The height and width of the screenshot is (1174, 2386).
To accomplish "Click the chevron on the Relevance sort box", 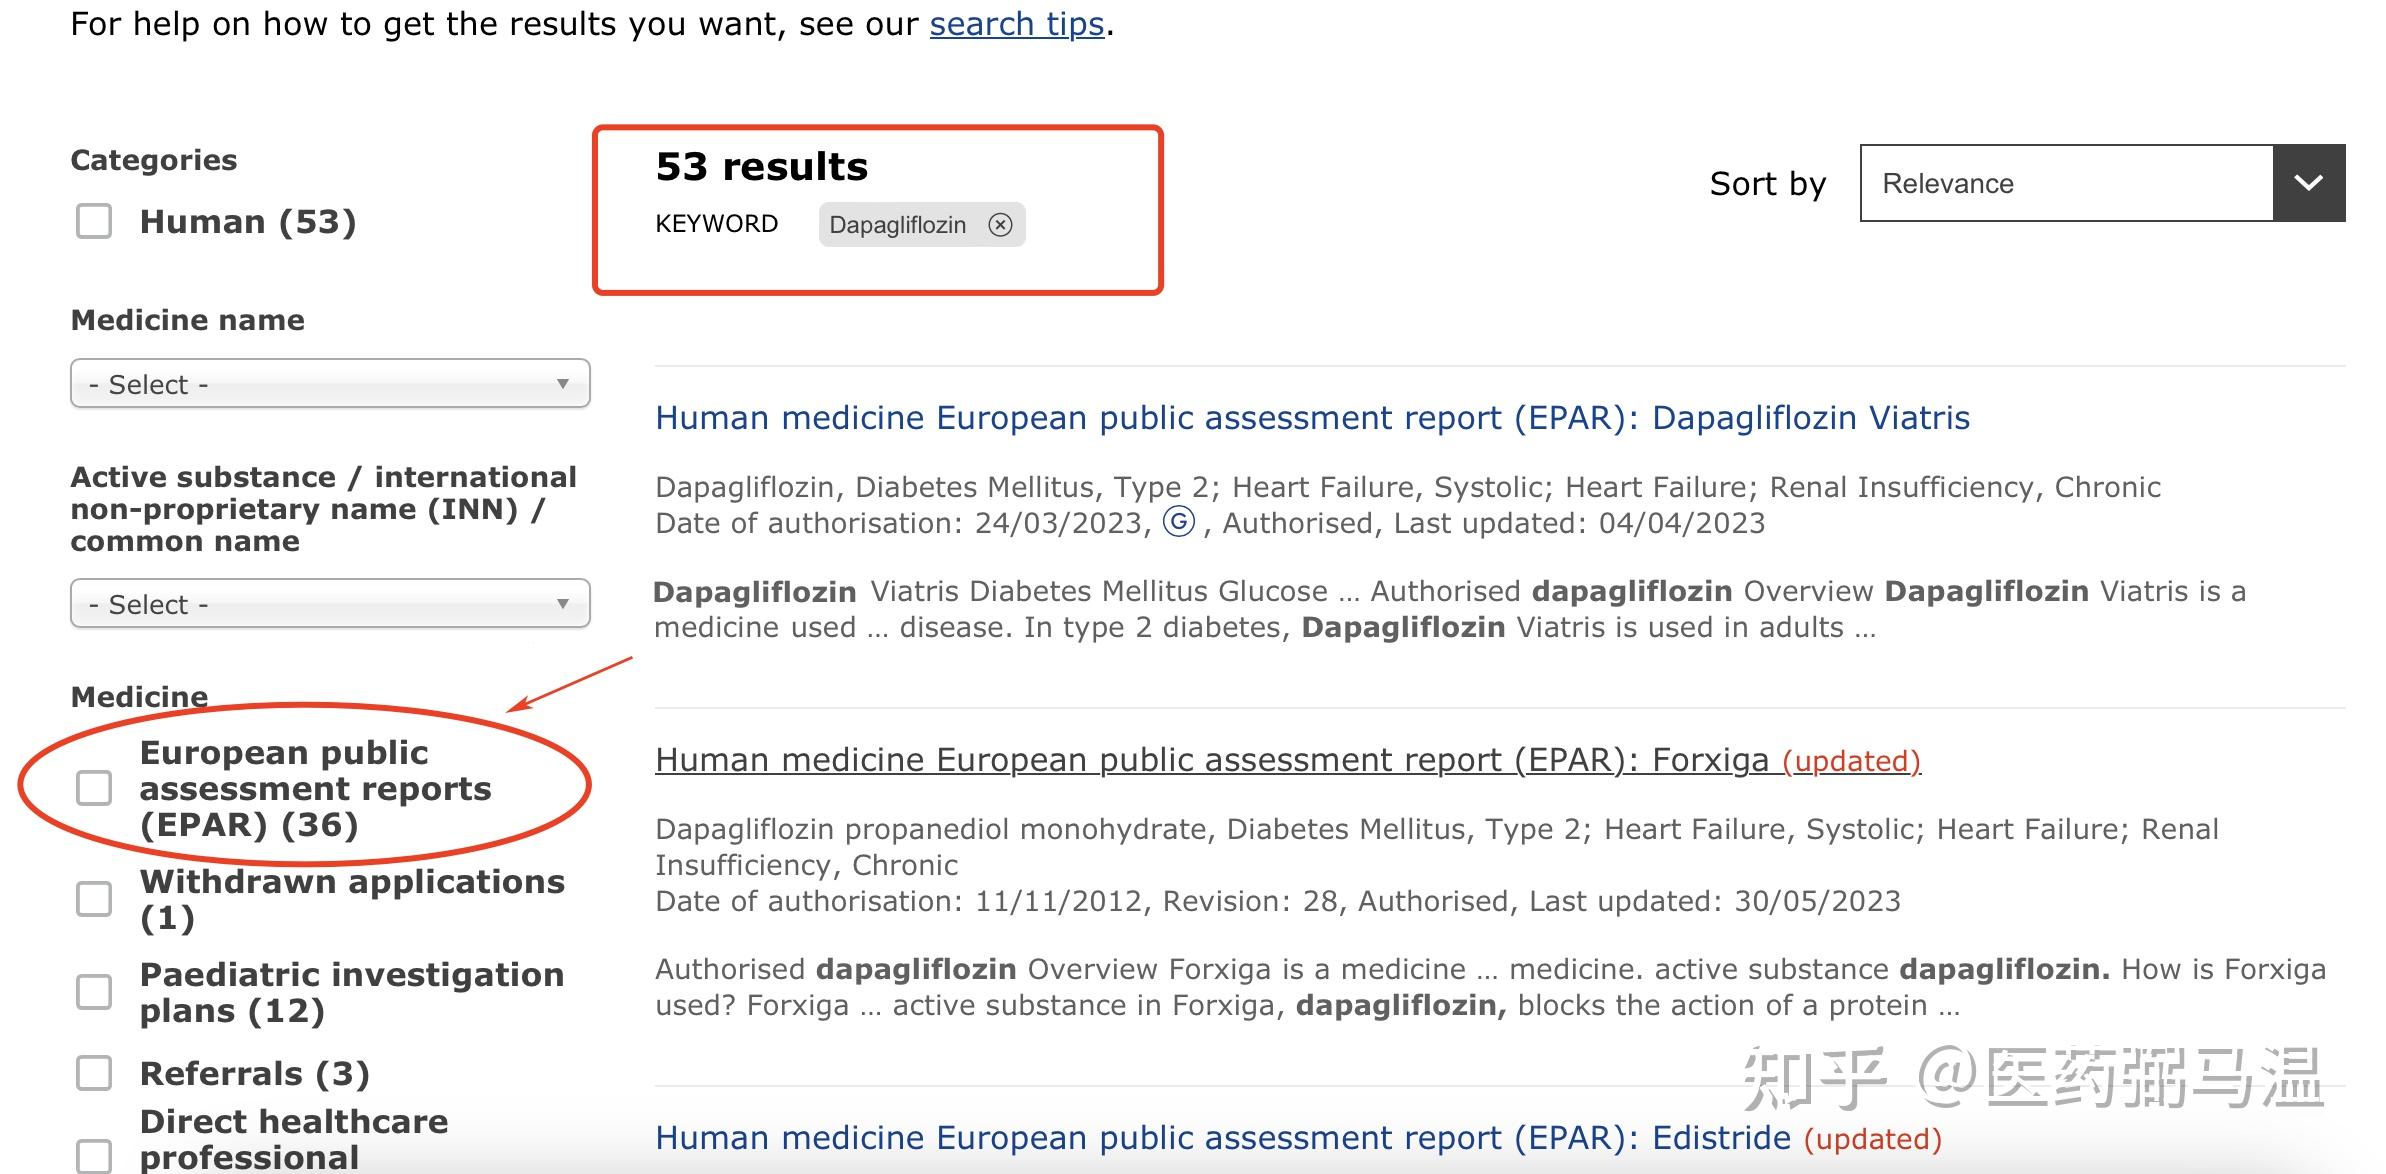I will pos(2307,183).
